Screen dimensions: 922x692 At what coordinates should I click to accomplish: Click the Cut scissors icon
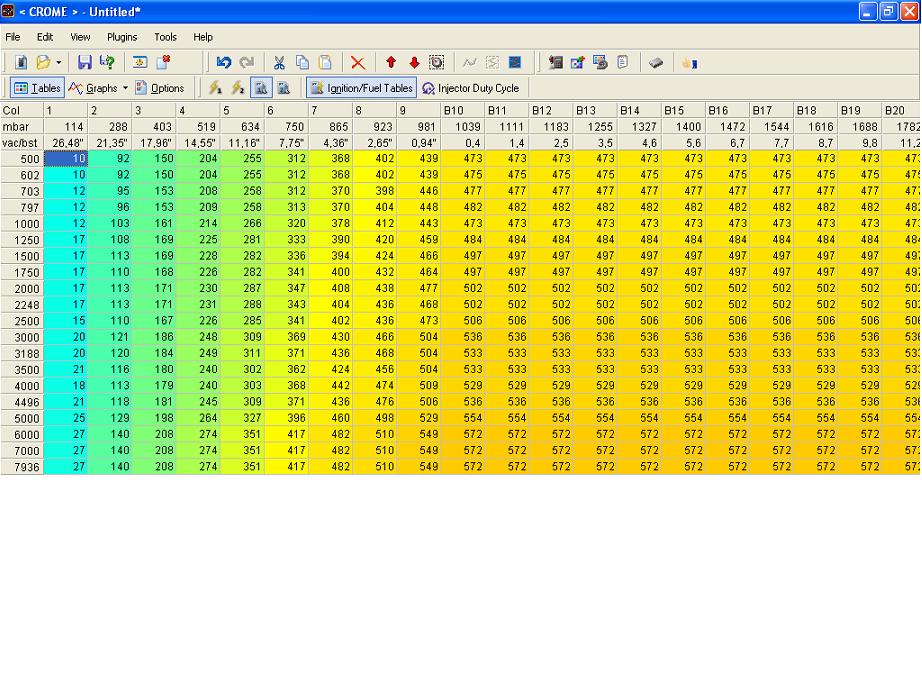279,62
